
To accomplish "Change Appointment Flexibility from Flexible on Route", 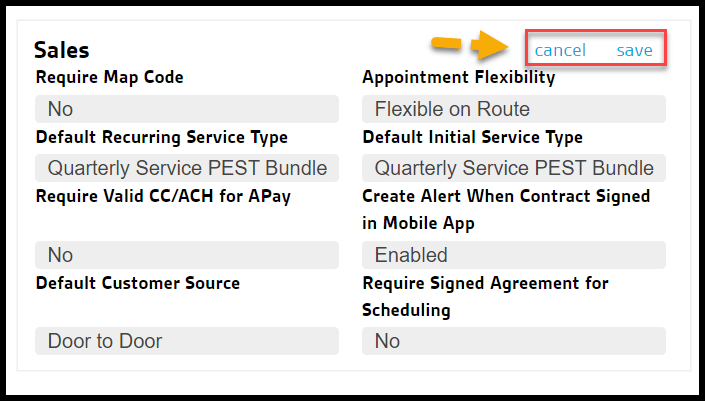I will coord(514,109).
